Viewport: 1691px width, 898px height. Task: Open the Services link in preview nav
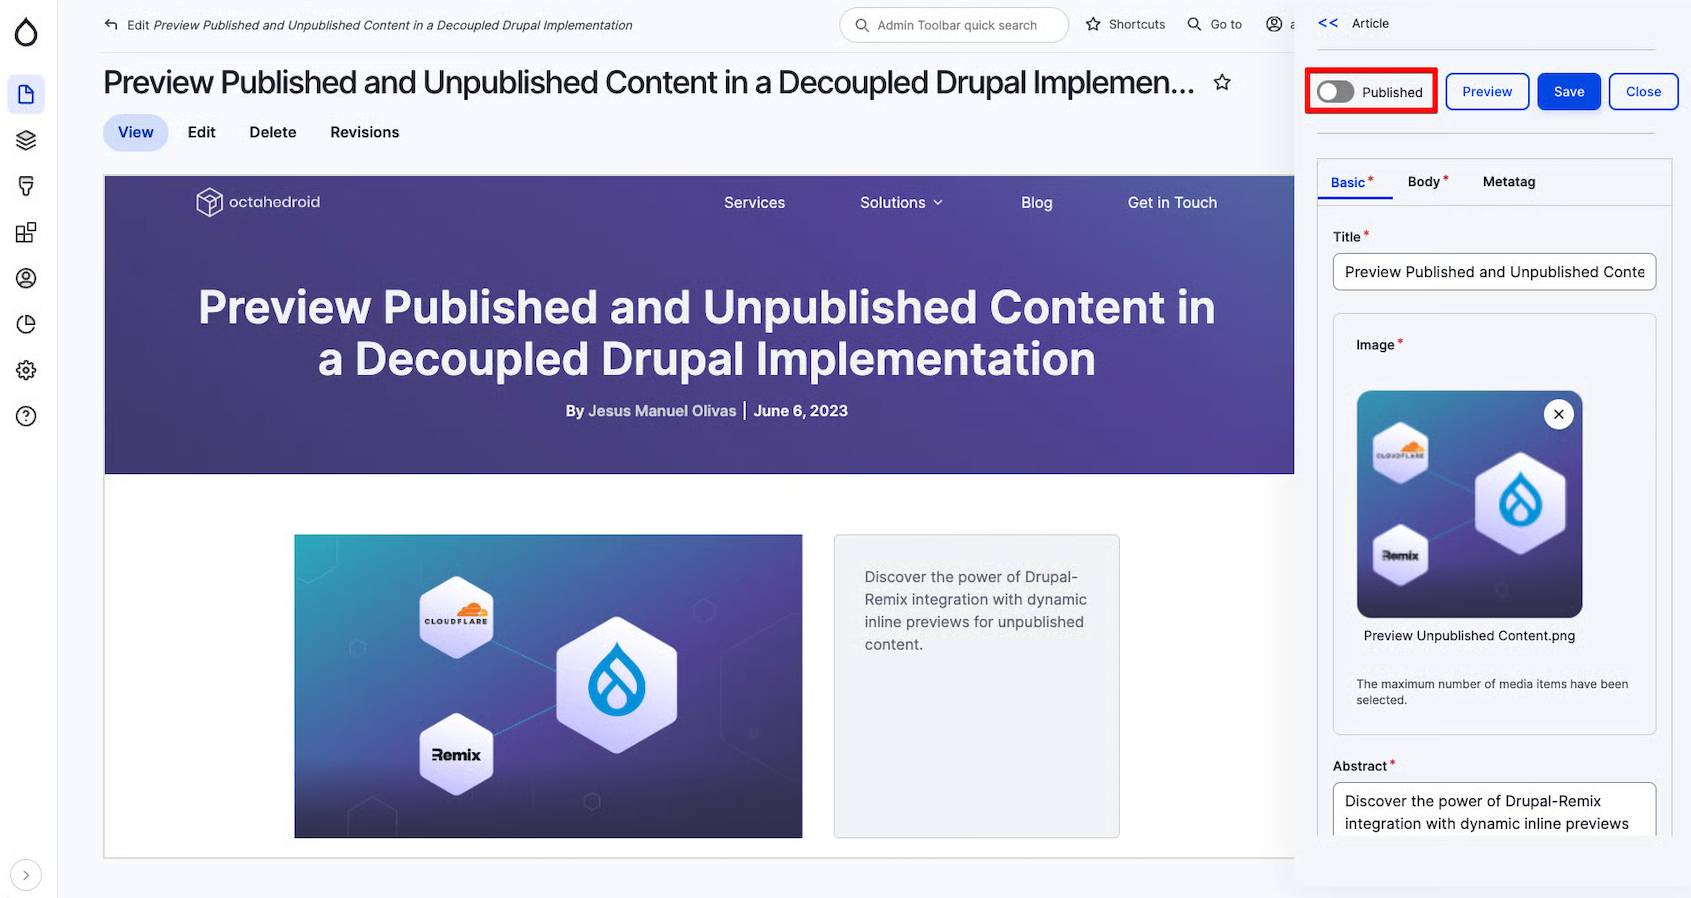(x=755, y=203)
